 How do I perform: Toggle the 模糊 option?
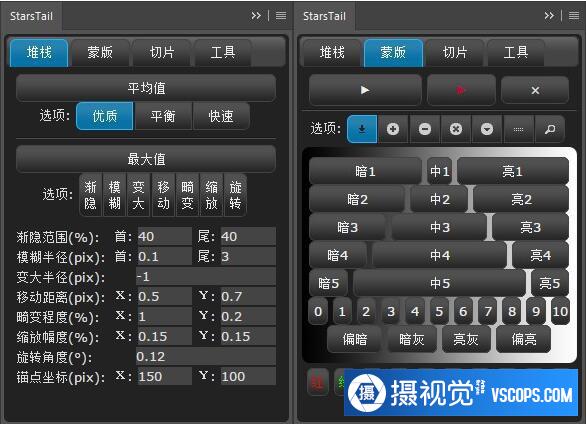pos(114,195)
